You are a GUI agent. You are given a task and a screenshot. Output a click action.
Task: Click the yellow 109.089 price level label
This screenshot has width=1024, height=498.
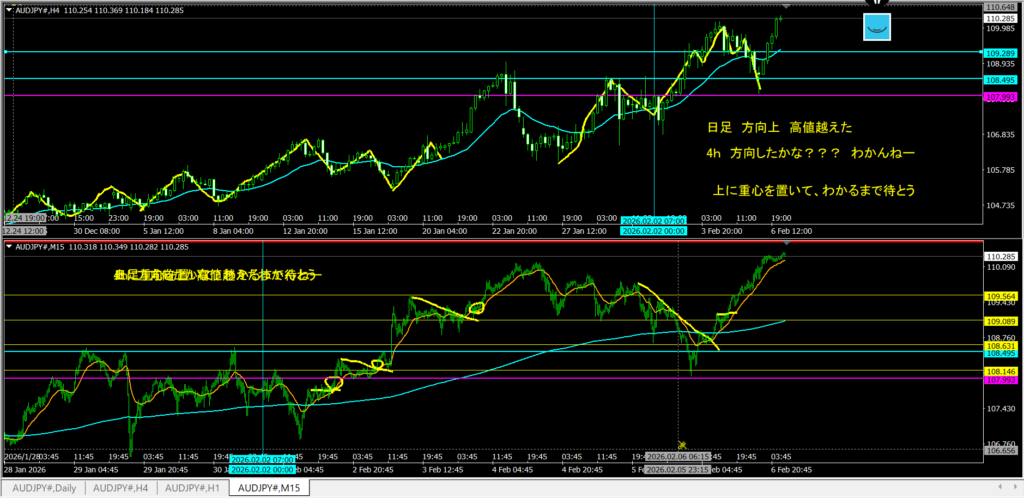(x=1001, y=321)
